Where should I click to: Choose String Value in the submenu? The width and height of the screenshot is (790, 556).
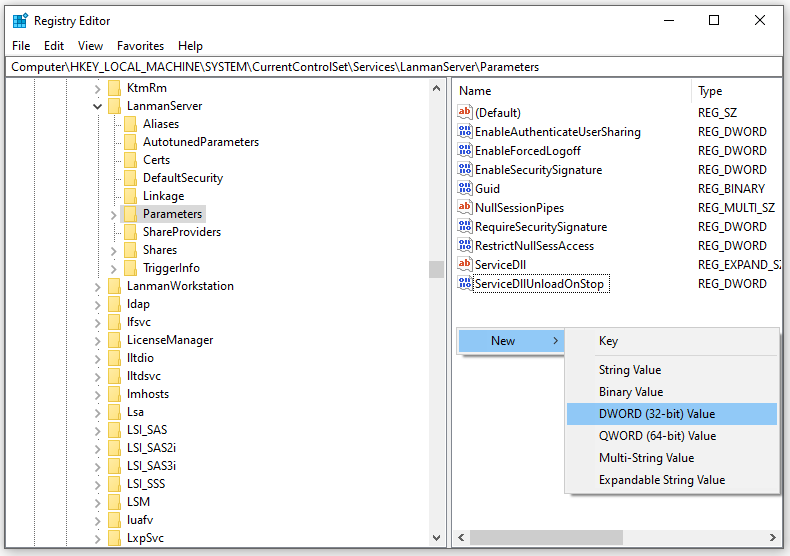point(672,370)
